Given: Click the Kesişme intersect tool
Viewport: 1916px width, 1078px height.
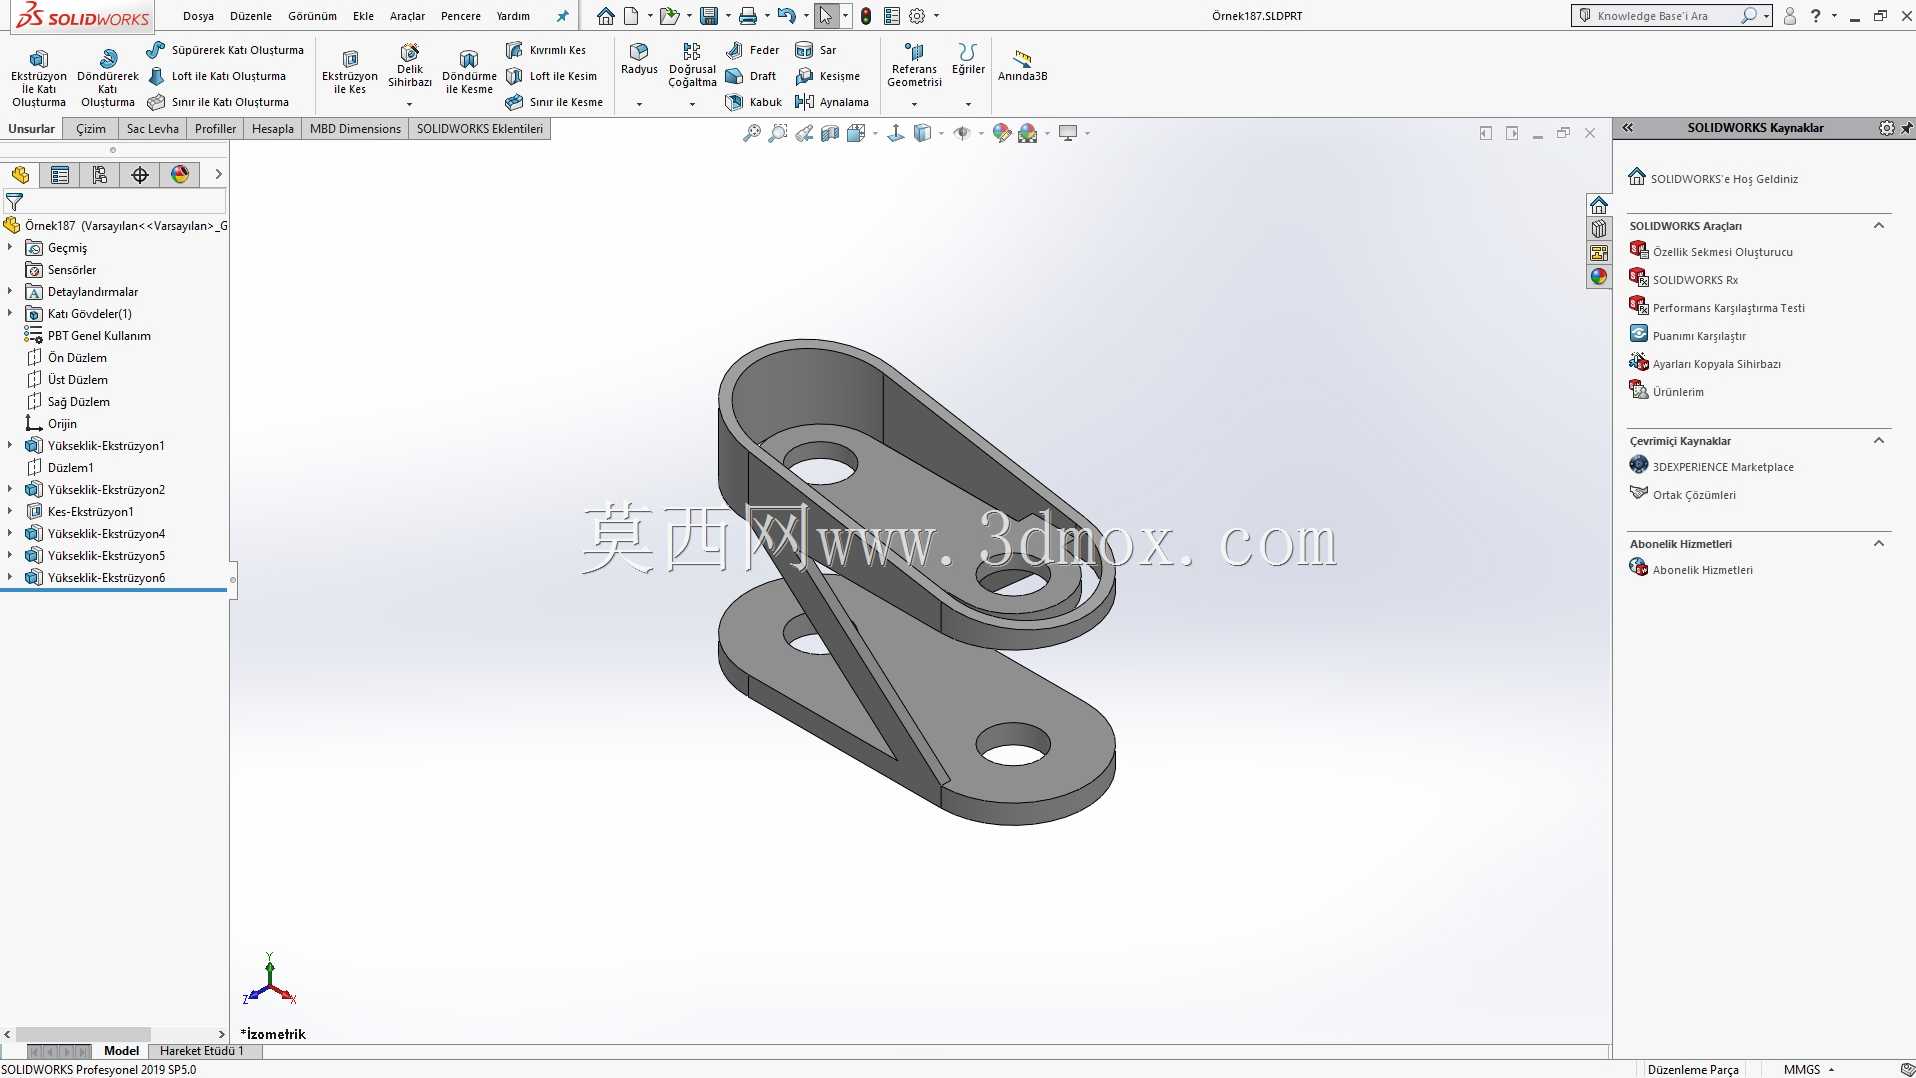Looking at the screenshot, I should pyautogui.click(x=827, y=76).
